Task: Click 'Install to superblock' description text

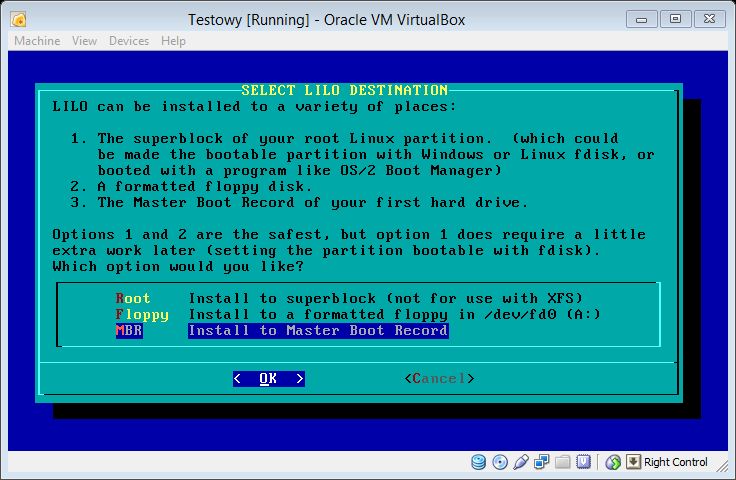Action: pos(385,298)
